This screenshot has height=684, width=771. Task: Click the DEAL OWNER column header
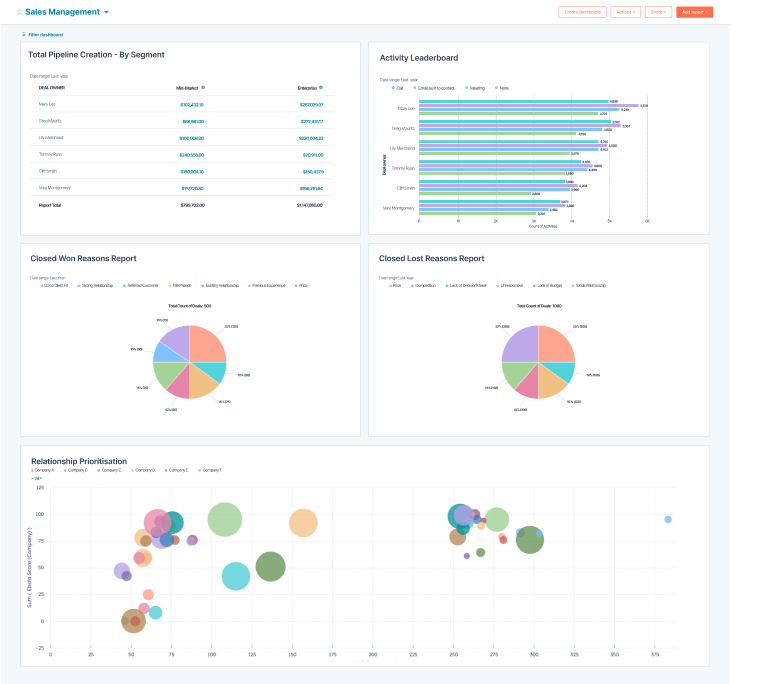point(52,88)
